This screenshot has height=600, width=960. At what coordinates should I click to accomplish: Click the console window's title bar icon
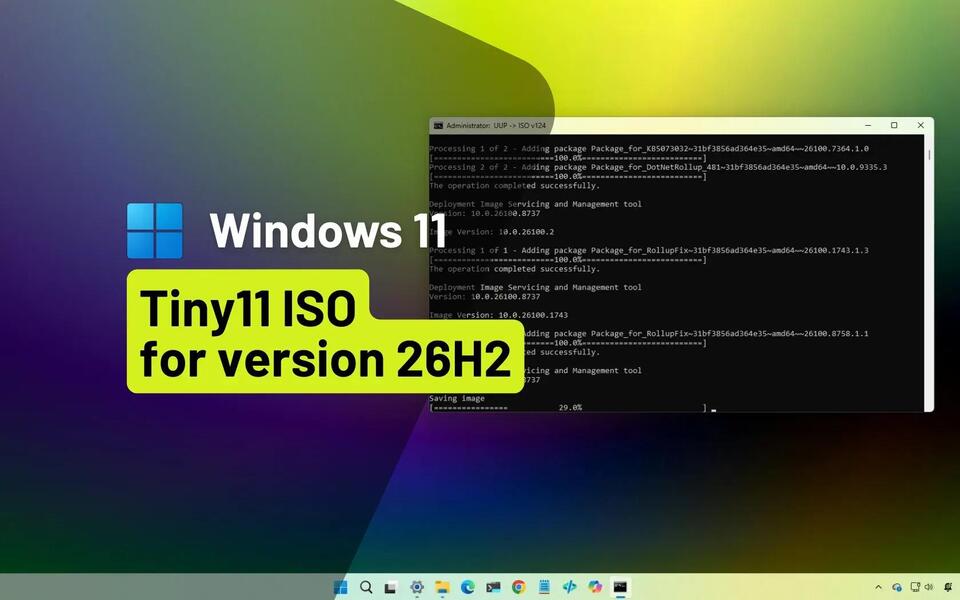point(438,126)
